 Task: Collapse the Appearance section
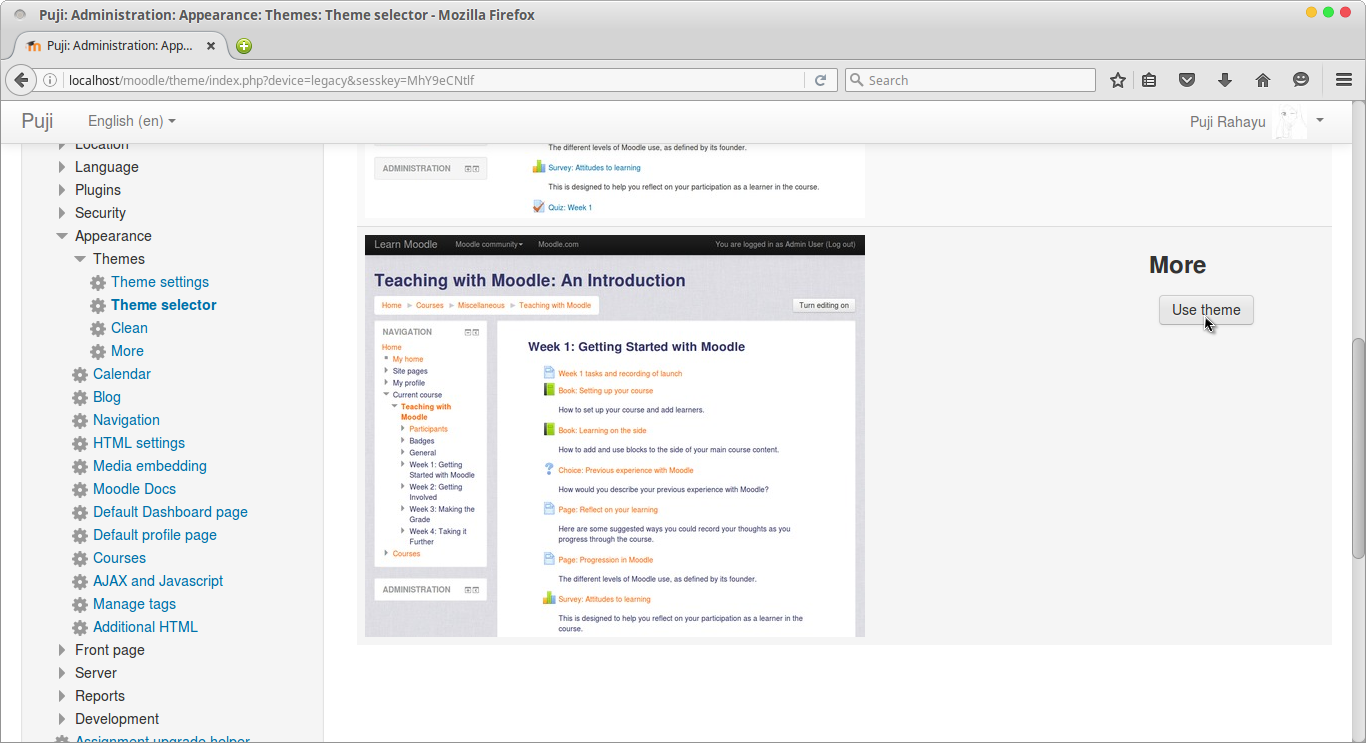pos(62,236)
